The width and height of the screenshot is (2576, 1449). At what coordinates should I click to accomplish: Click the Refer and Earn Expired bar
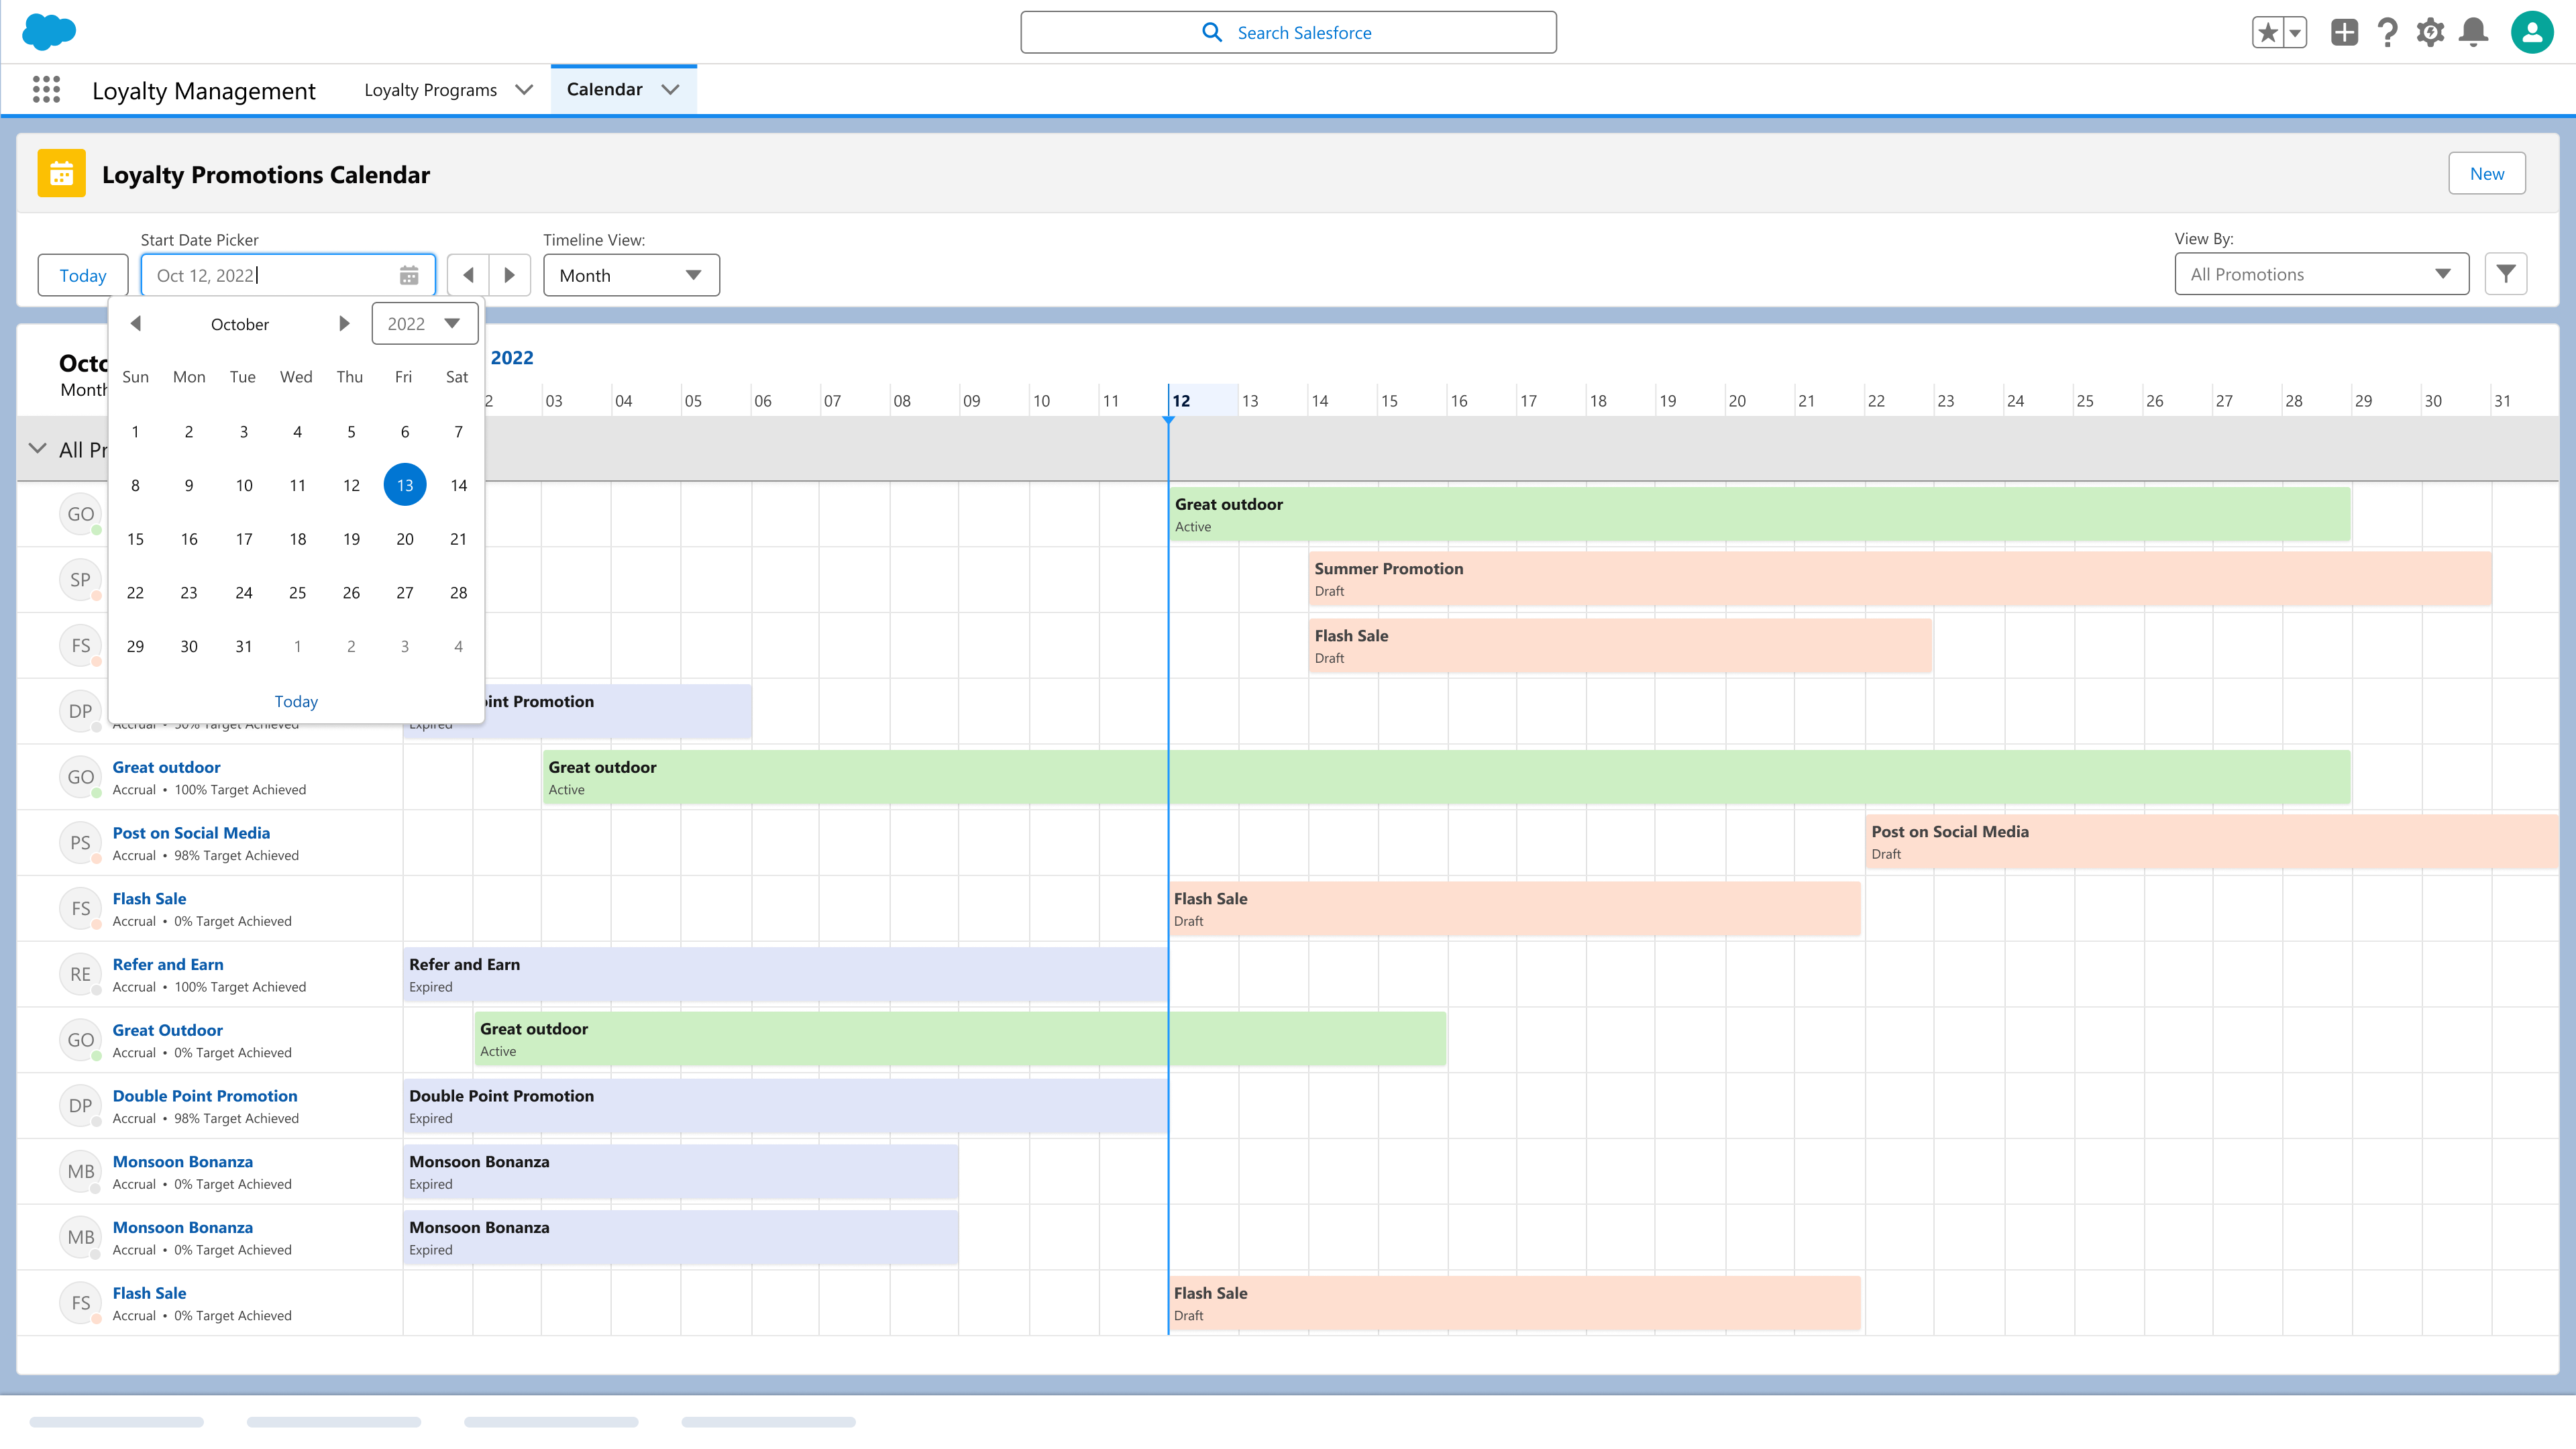[786, 975]
